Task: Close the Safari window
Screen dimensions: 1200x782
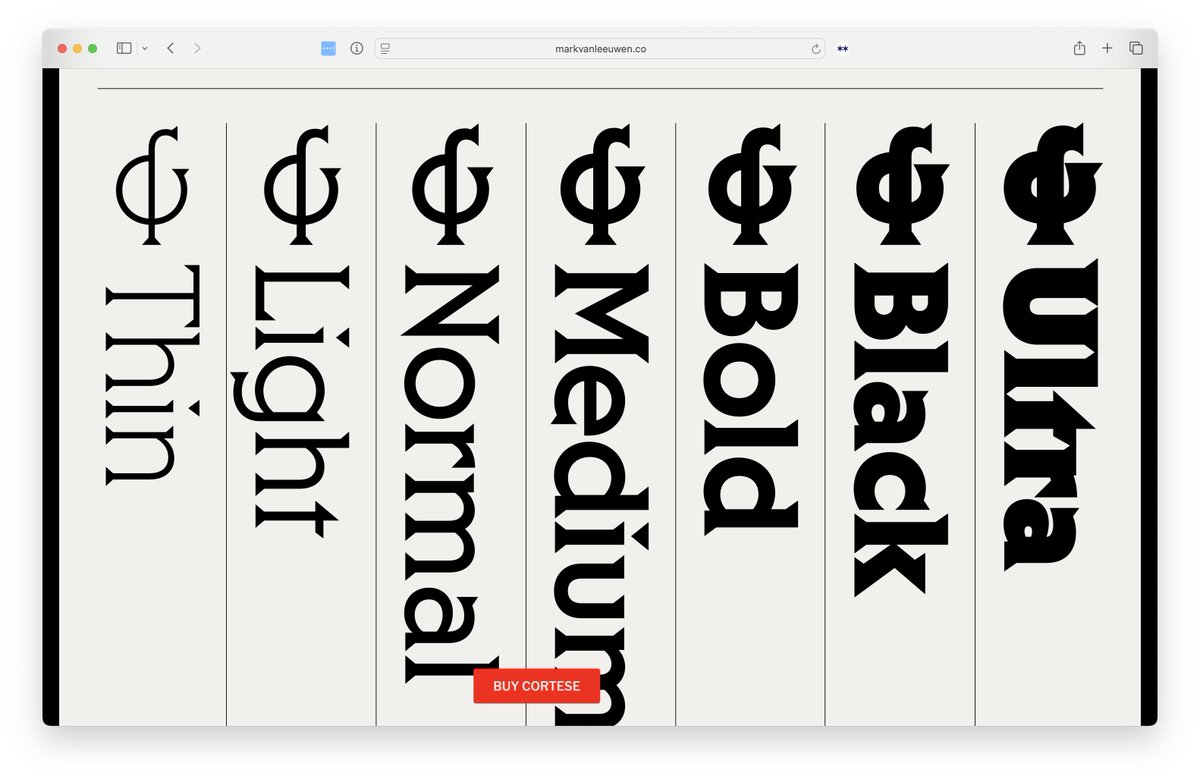Action: 62,48
